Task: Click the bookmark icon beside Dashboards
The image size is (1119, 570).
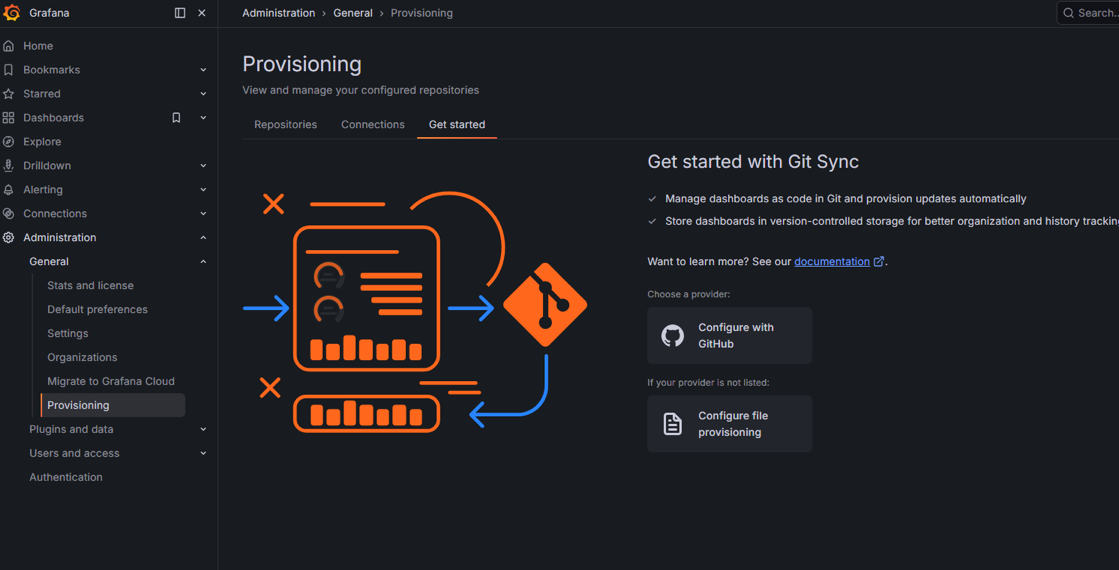Action: 176,118
